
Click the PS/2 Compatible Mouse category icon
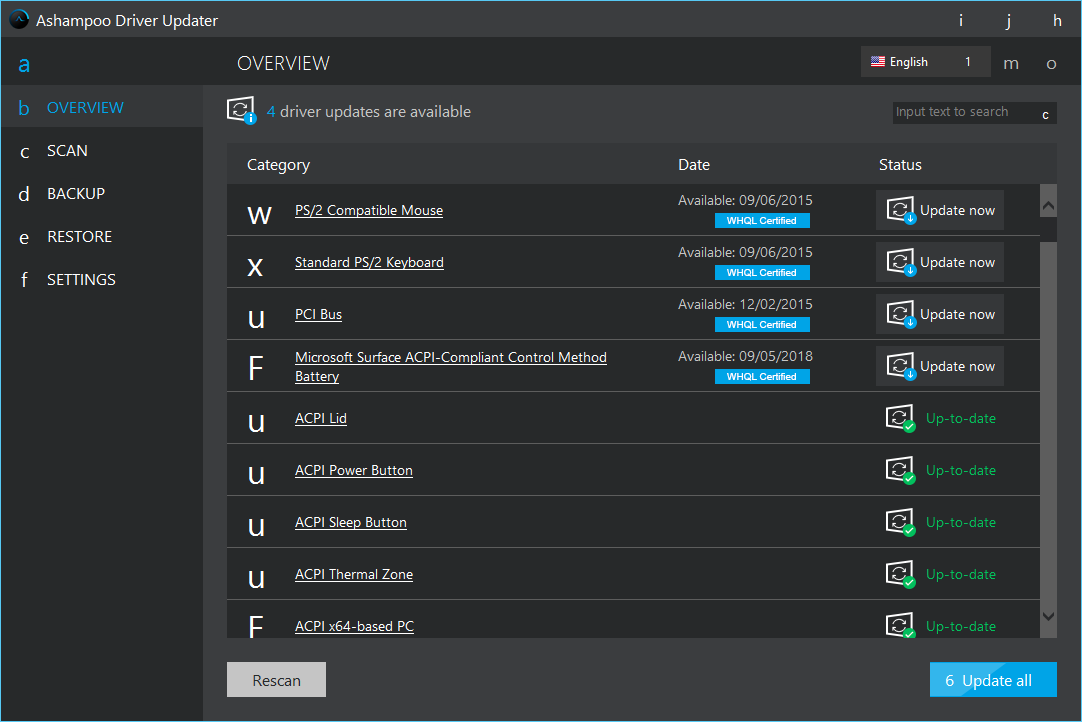coord(259,215)
